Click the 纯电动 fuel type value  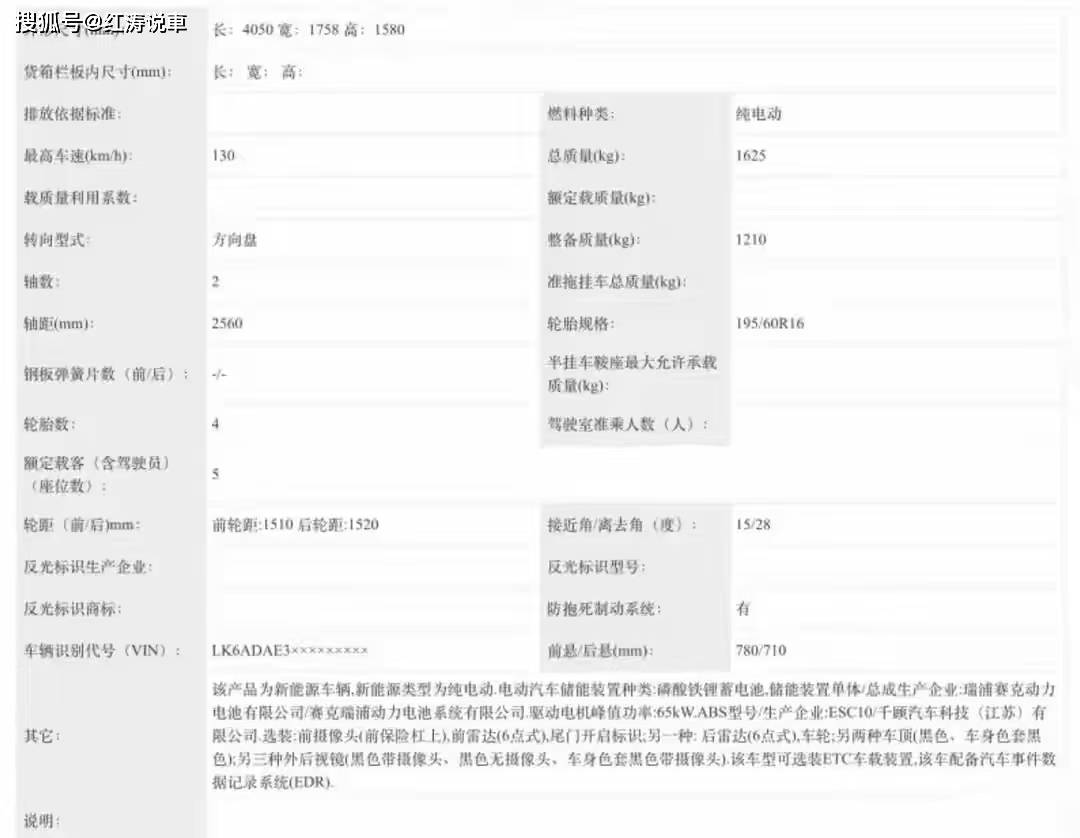[x=758, y=114]
